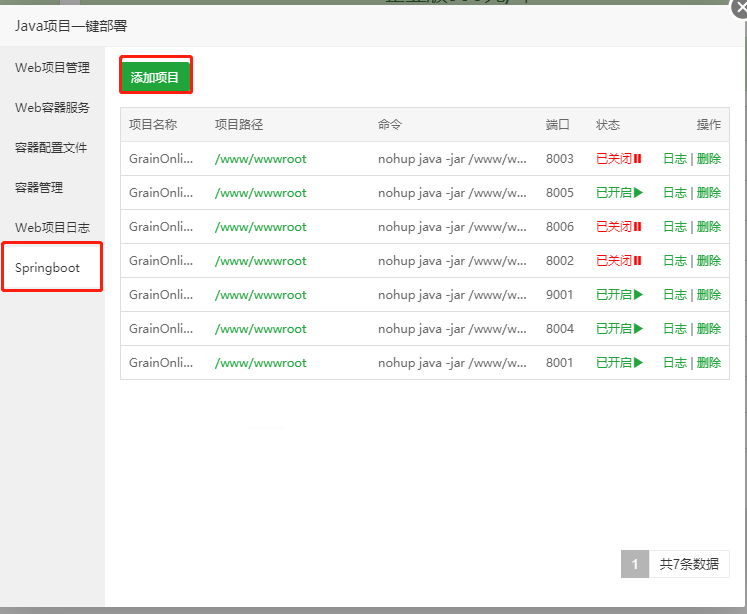Delete the project on port 8005

(x=708, y=193)
